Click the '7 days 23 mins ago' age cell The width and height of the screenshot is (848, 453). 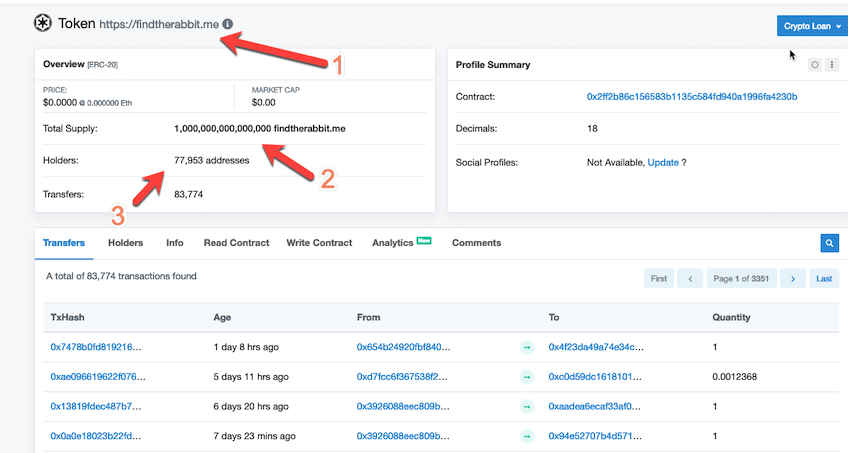tap(254, 436)
